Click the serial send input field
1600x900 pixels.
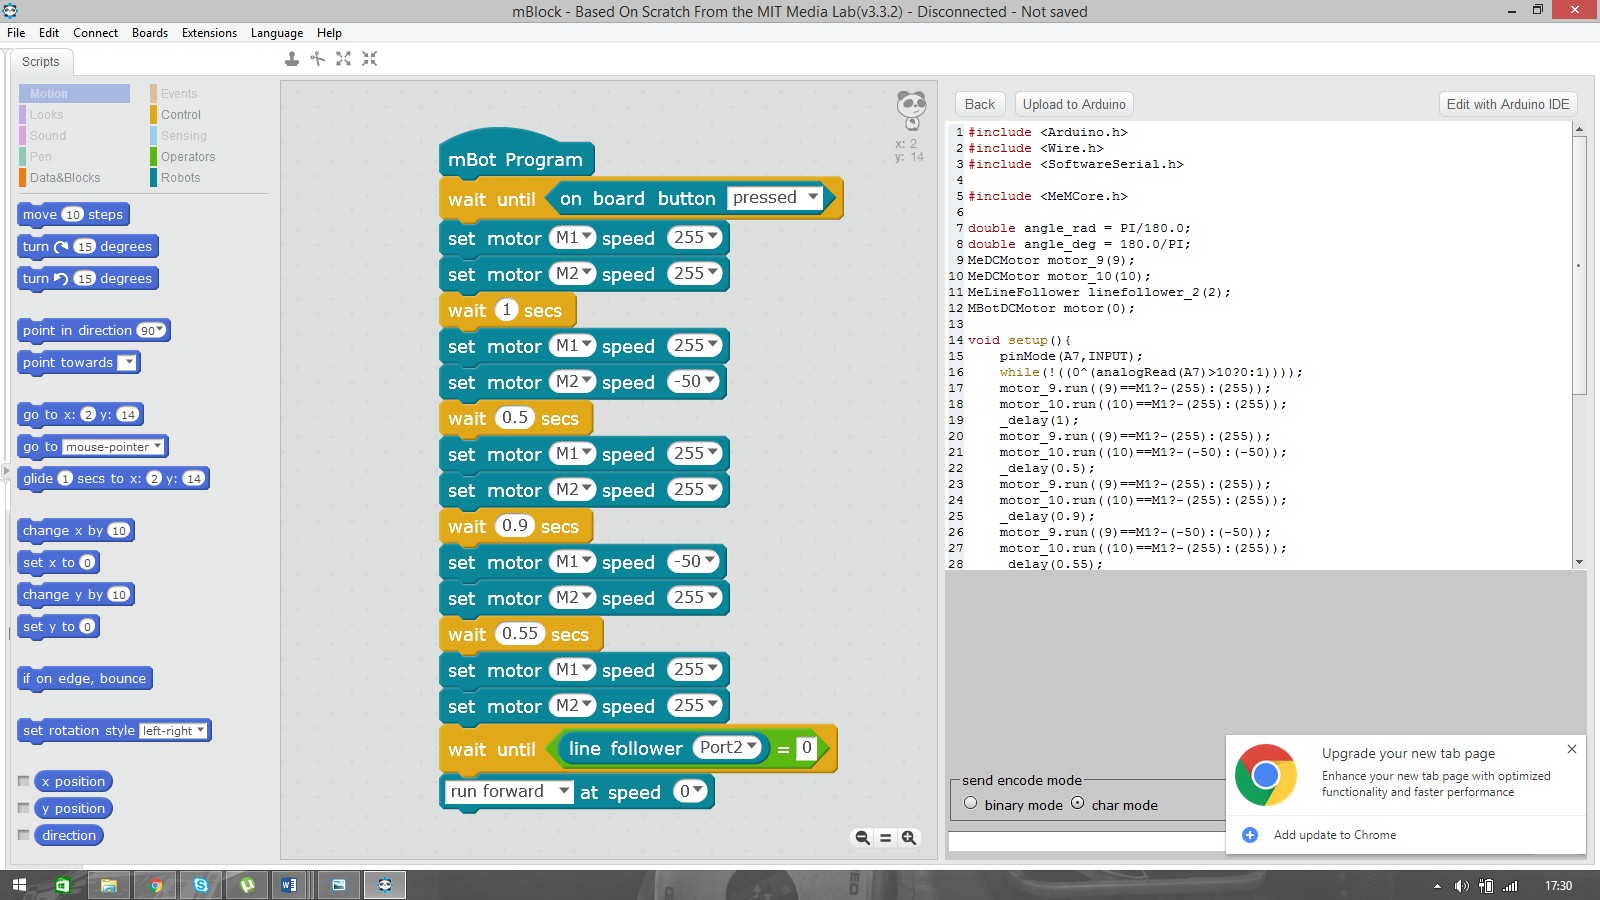tap(1087, 842)
